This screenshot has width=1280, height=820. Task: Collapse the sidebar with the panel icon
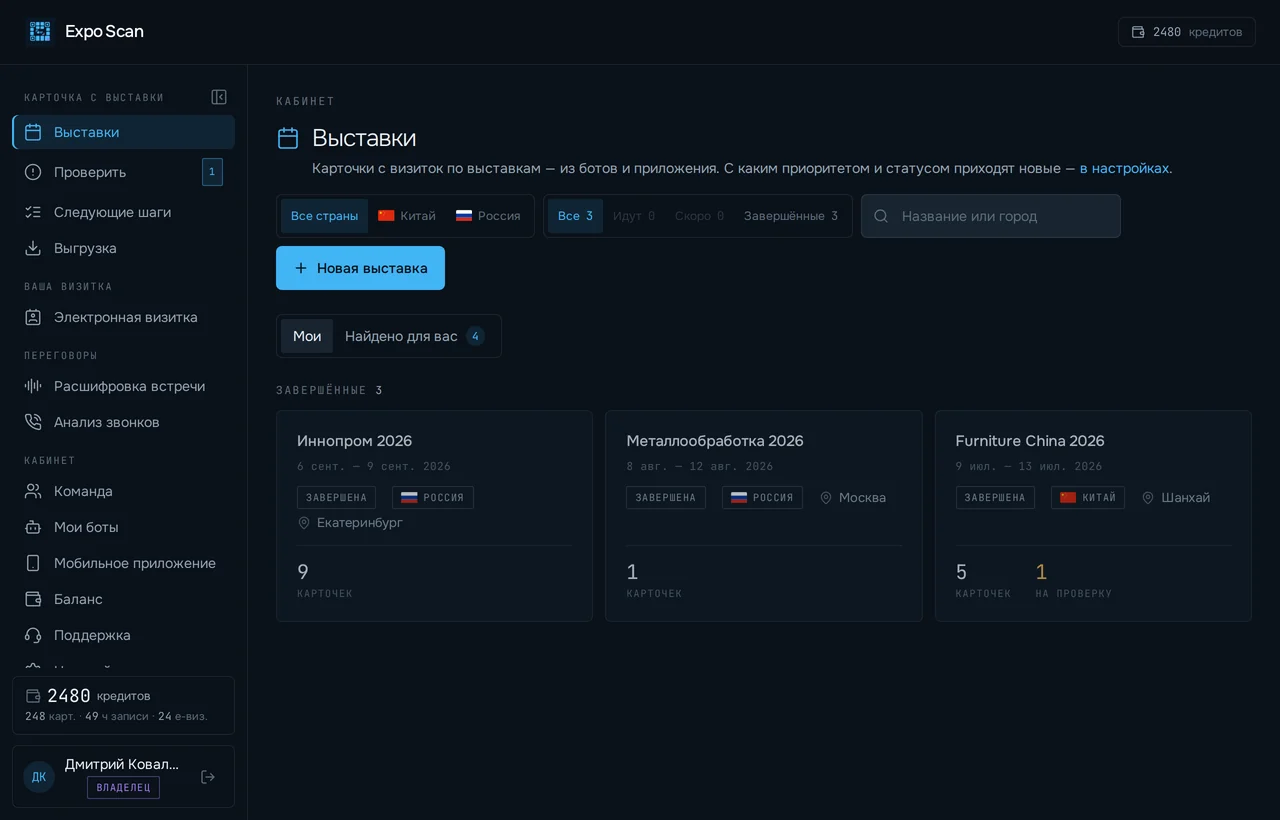(x=219, y=97)
